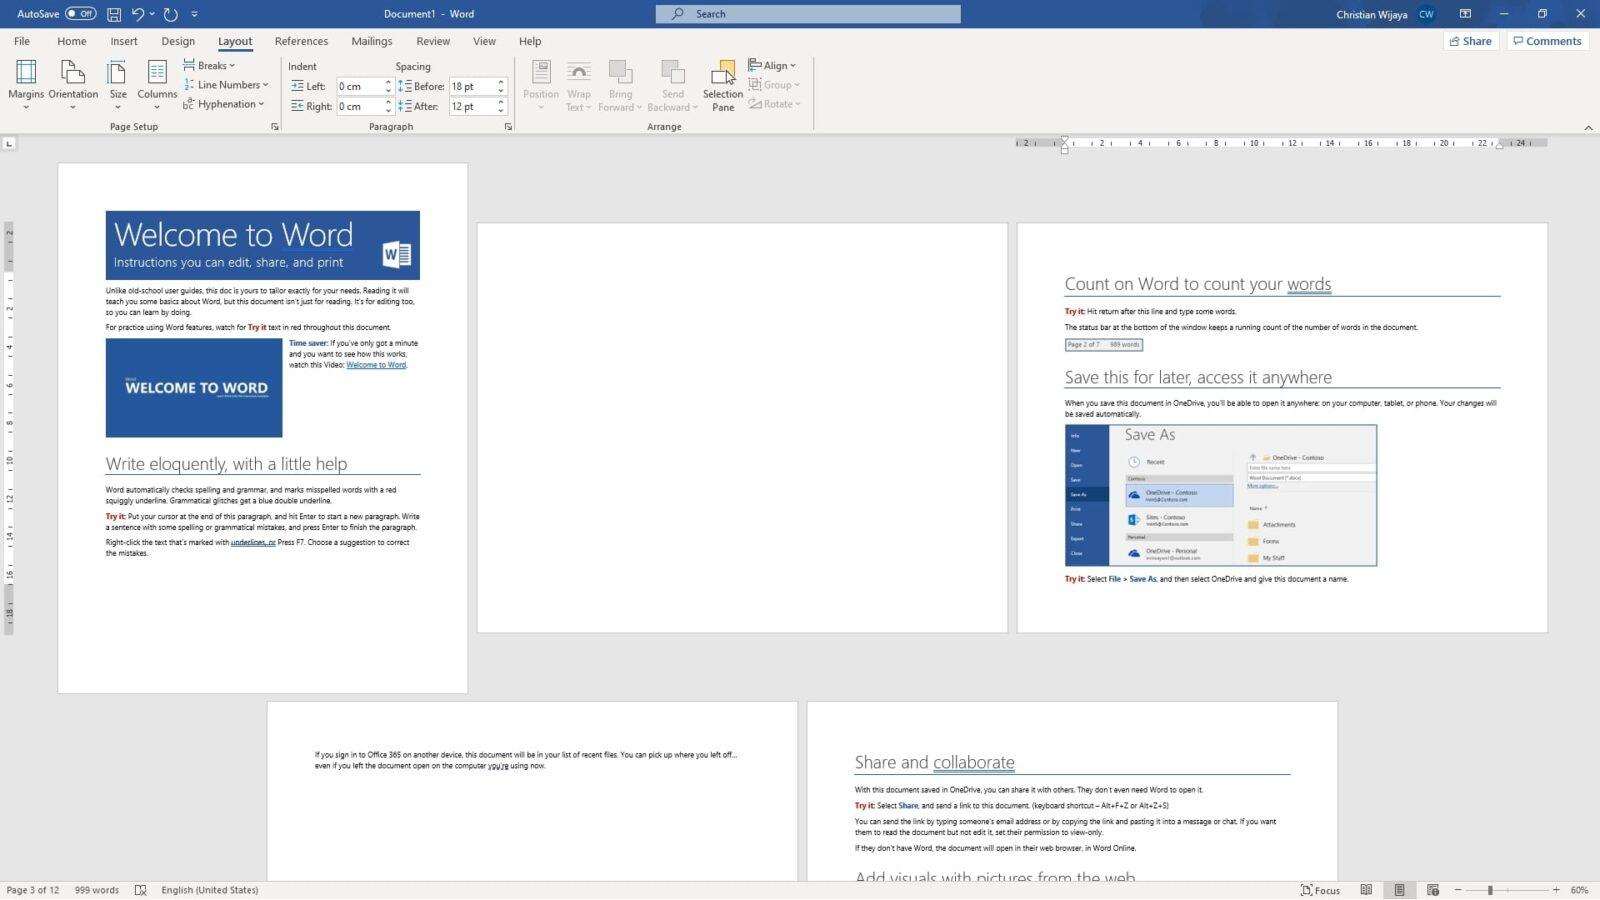
Task: Click the Read Mode icon in status bar
Action: 1367,890
